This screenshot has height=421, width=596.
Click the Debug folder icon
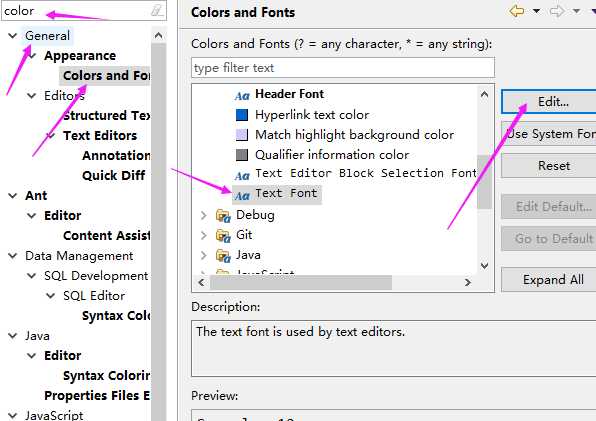pos(223,215)
